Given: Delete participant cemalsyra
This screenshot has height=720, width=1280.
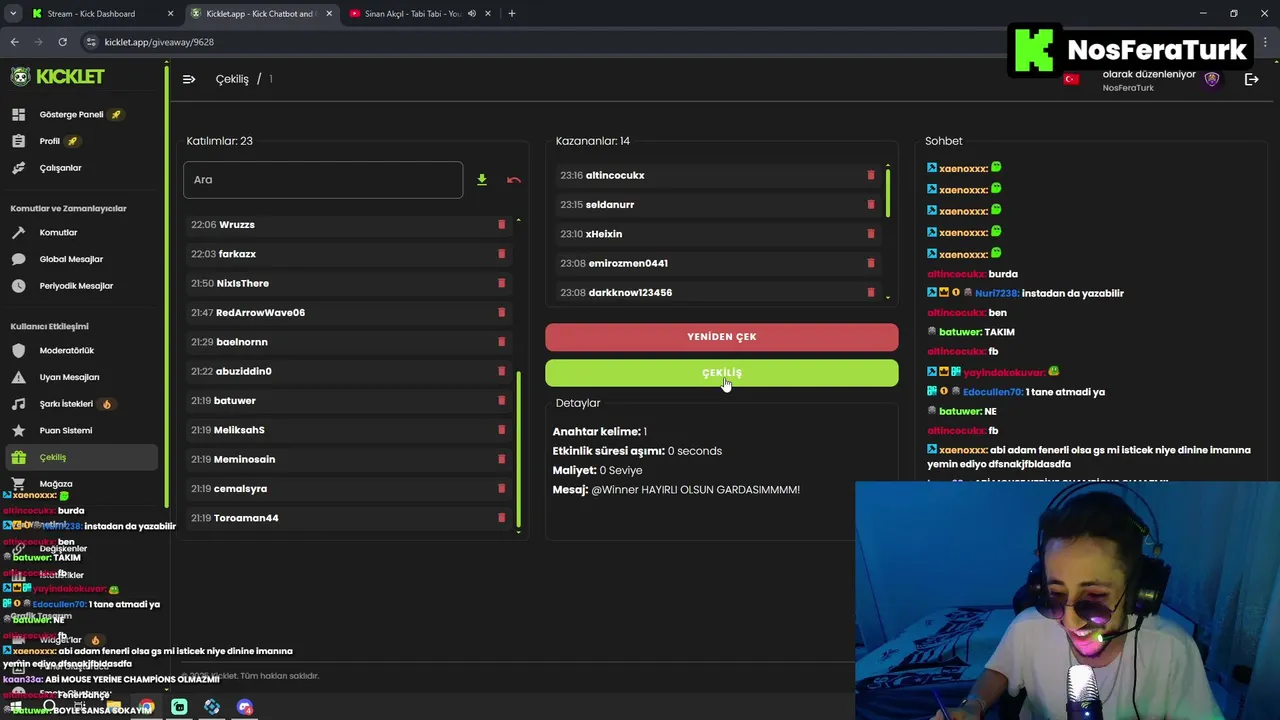Looking at the screenshot, I should click(501, 489).
